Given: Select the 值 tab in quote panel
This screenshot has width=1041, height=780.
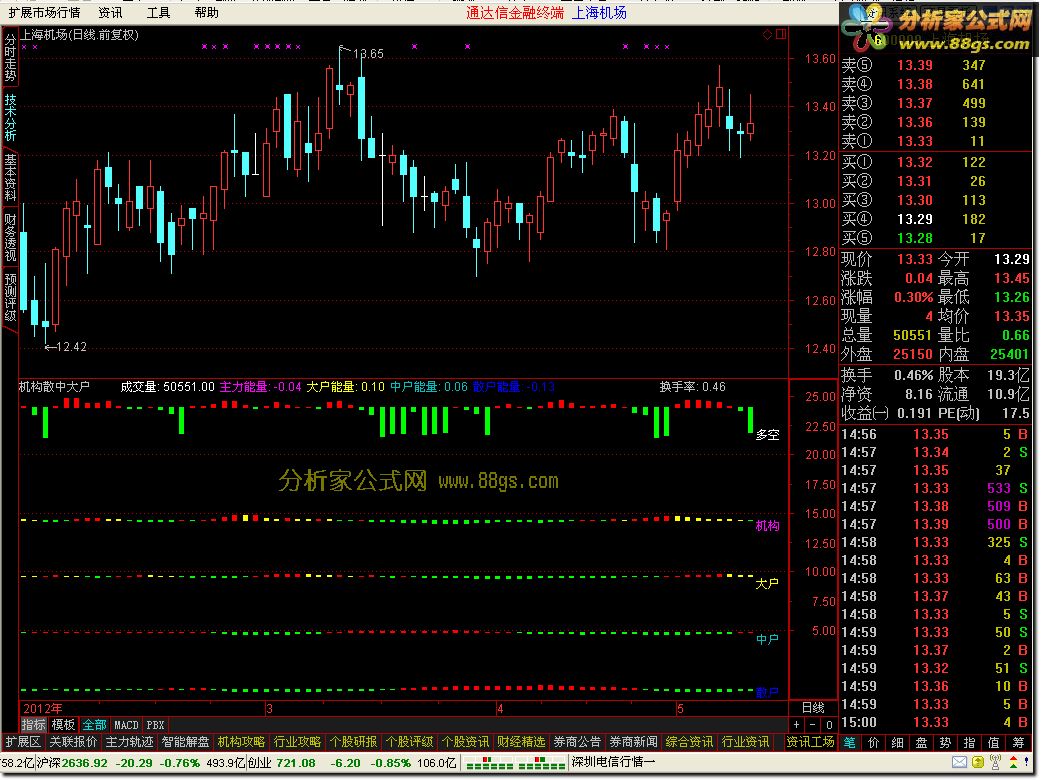Looking at the screenshot, I should click(x=993, y=743).
